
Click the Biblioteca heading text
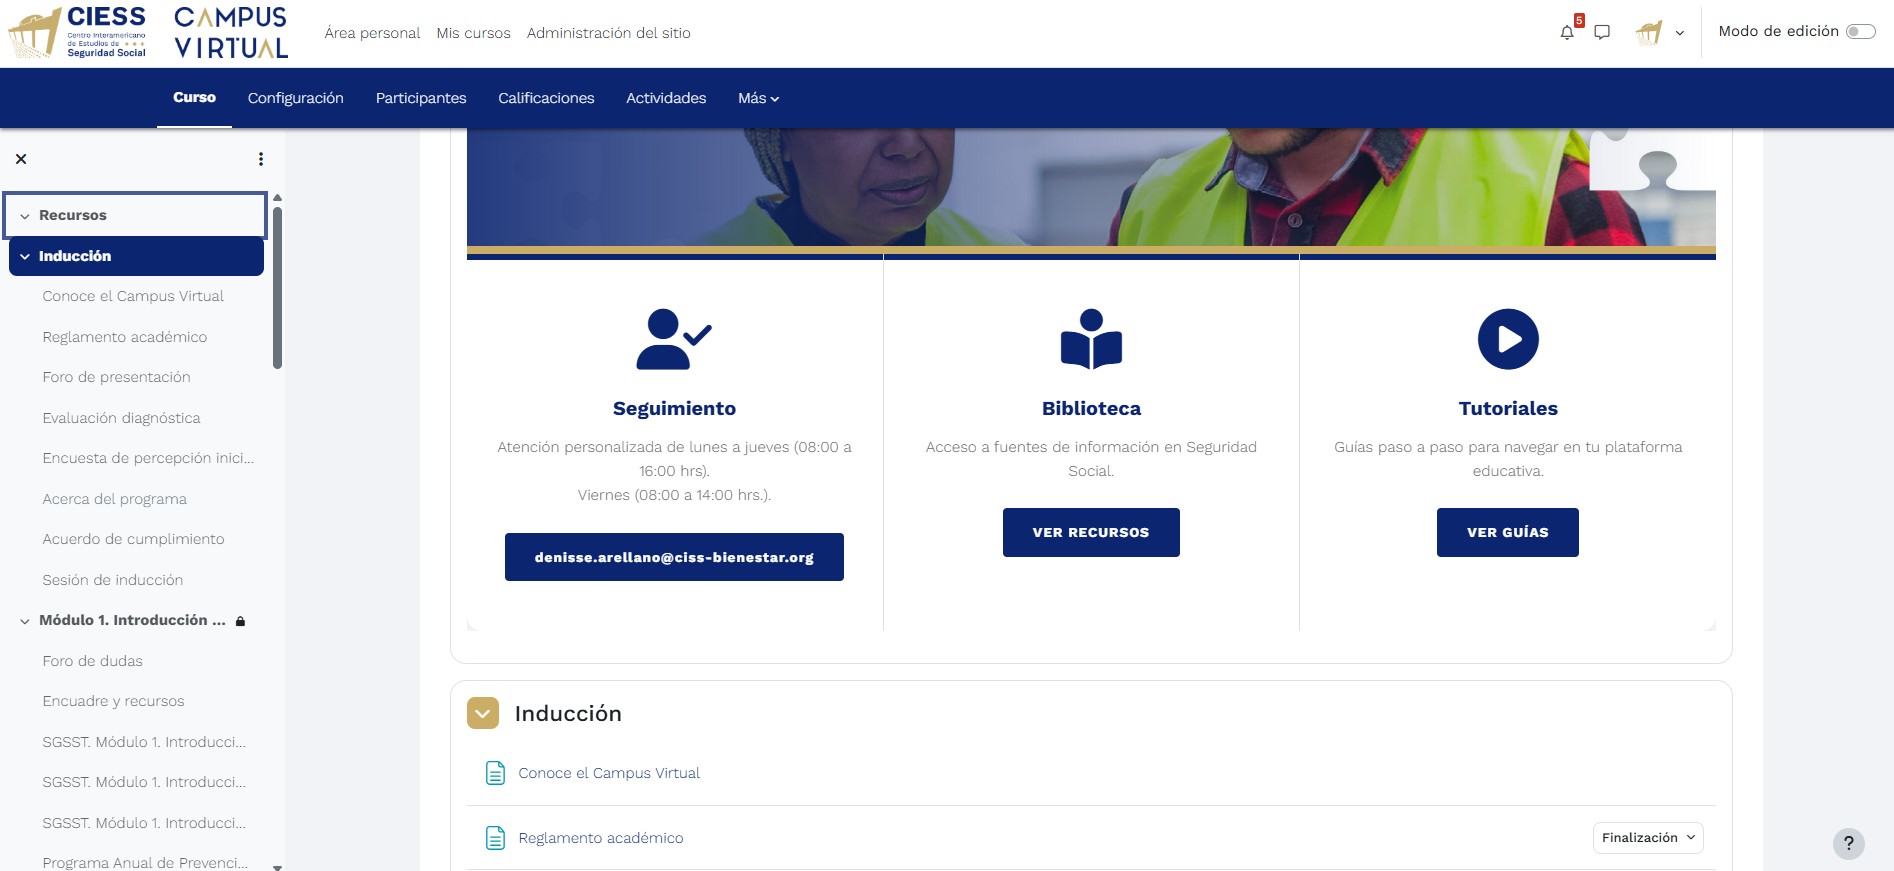1091,408
